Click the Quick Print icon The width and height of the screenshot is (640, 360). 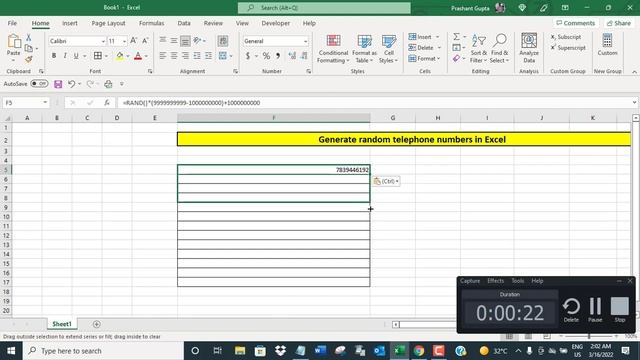(x=108, y=84)
